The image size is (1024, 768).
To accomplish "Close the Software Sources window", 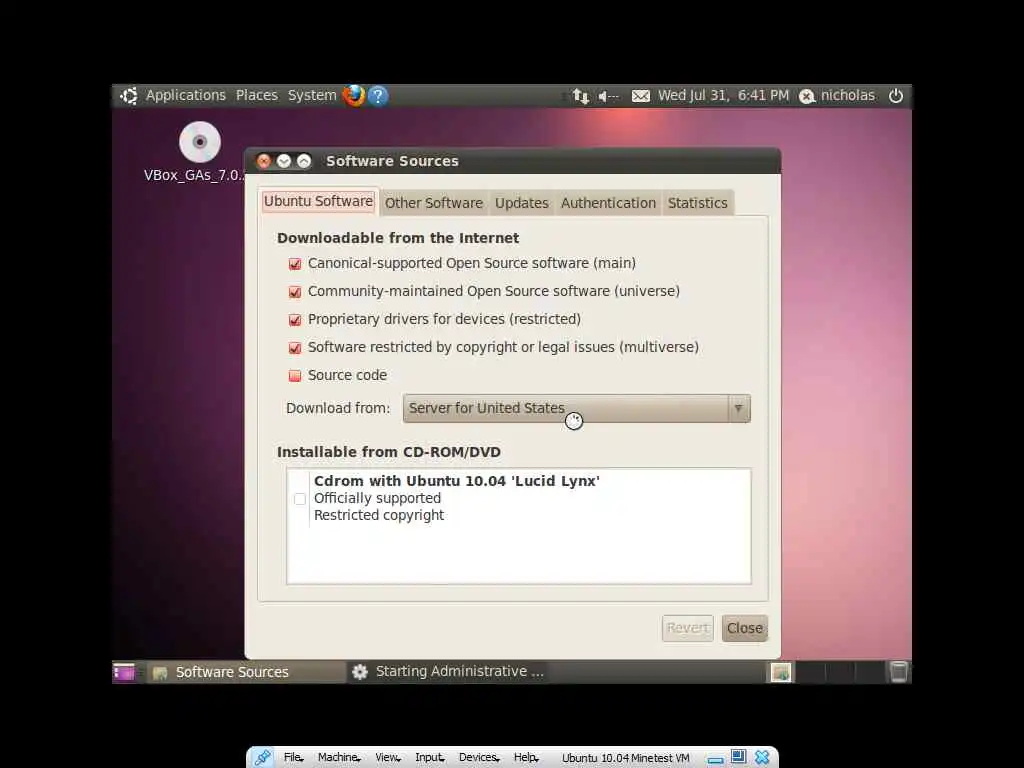I will 264,161.
